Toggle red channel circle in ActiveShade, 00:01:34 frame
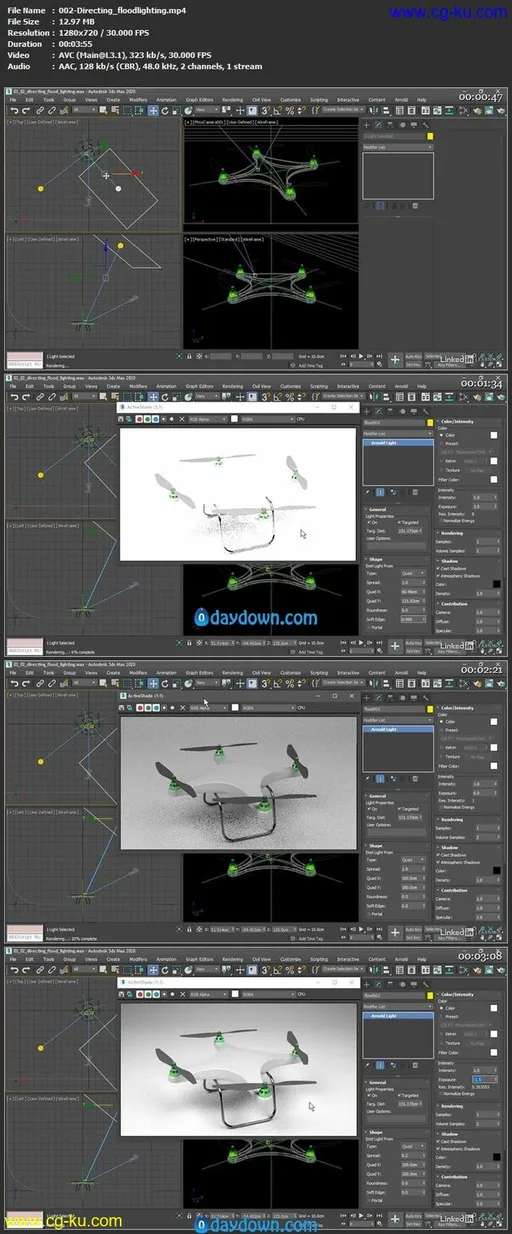This screenshot has width=512, height=1234. coord(140,419)
